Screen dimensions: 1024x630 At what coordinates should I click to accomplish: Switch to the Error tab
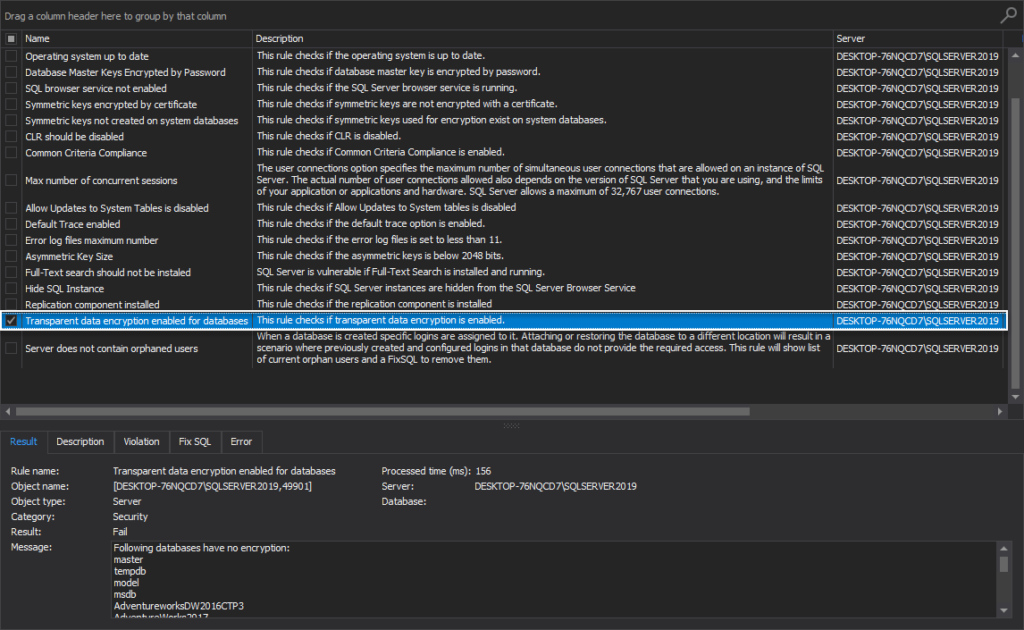[x=241, y=441]
